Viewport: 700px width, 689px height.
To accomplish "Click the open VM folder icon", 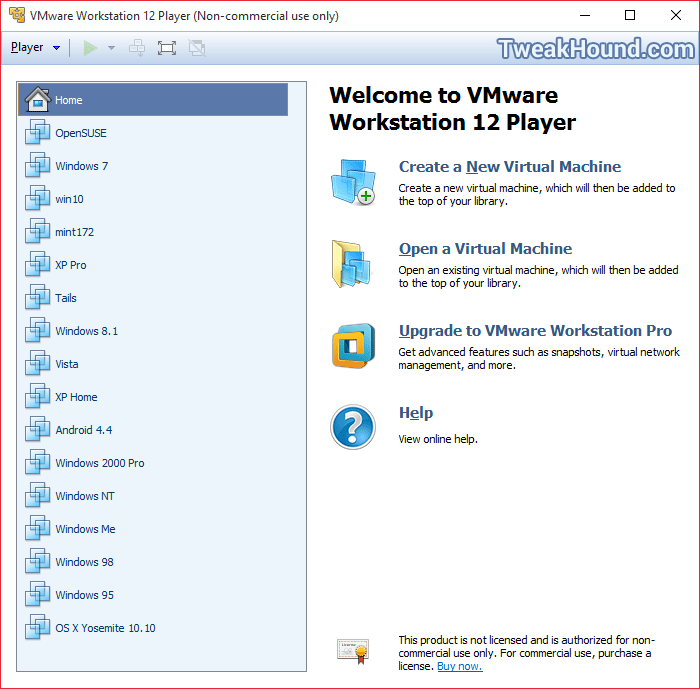I will point(351,264).
